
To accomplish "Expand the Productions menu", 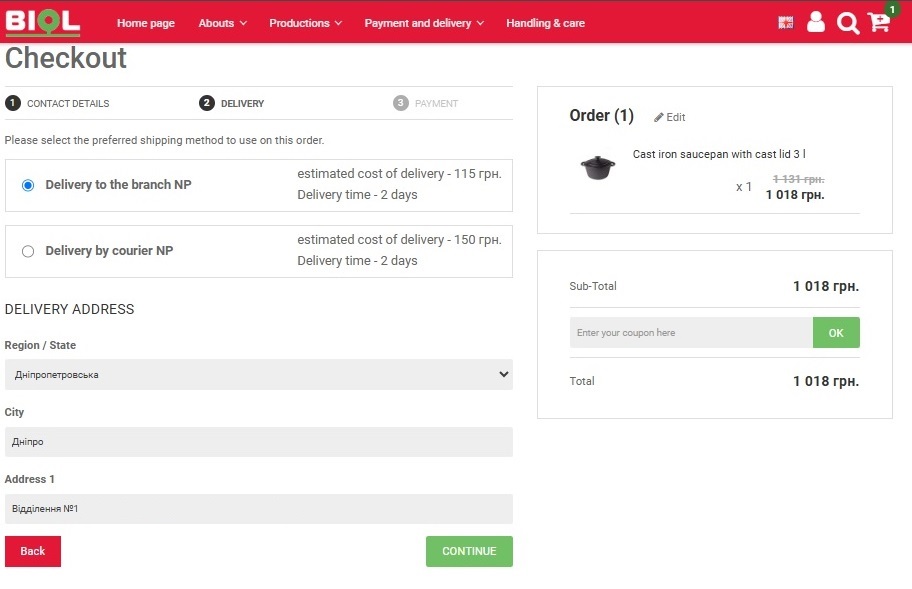I will tap(305, 23).
